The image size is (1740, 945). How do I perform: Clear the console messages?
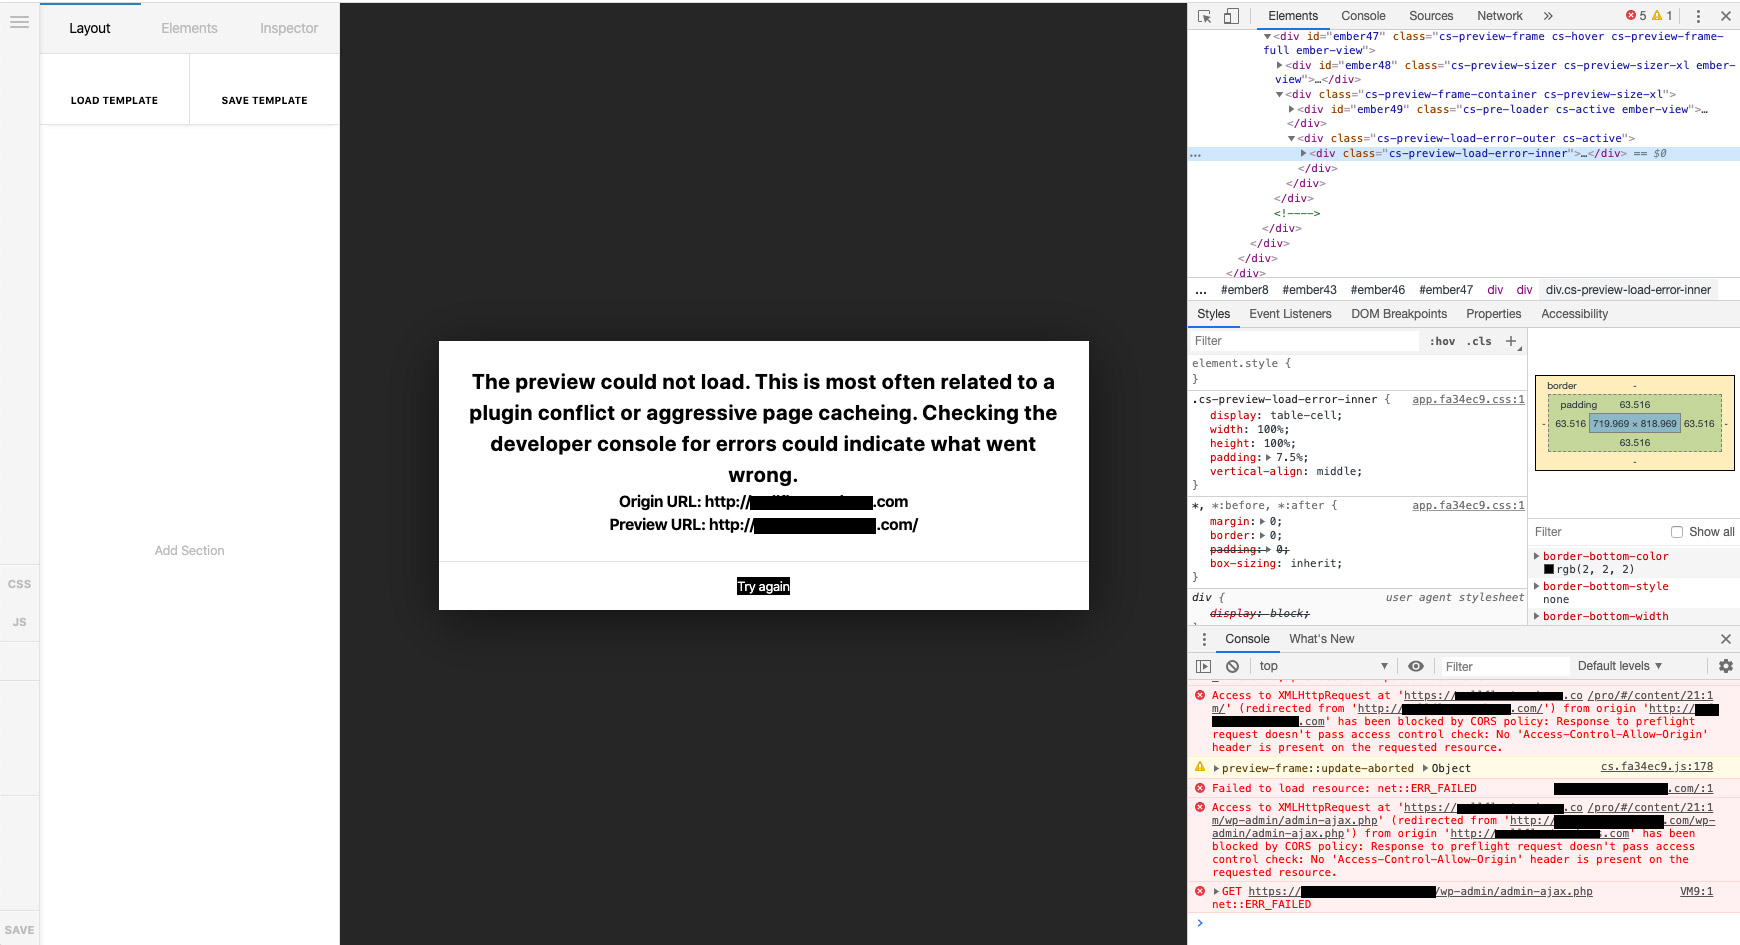pos(1232,666)
